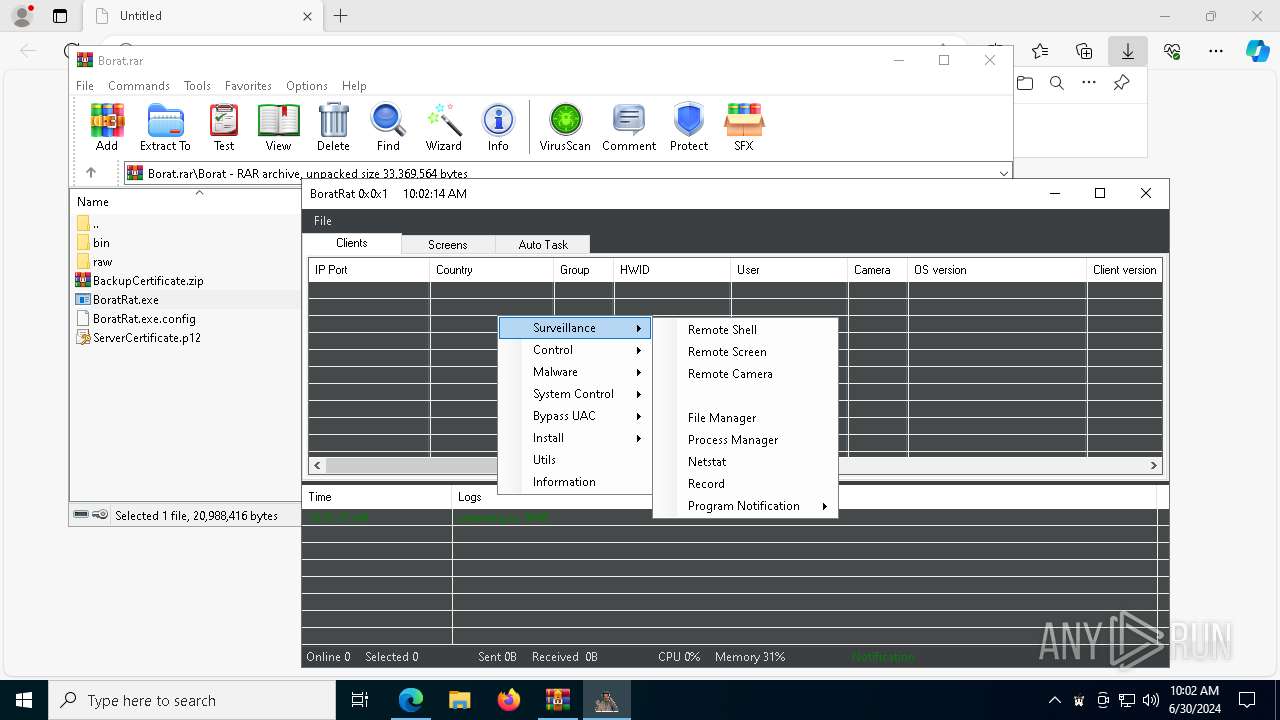Click the SFX toolbar icon

[x=744, y=127]
